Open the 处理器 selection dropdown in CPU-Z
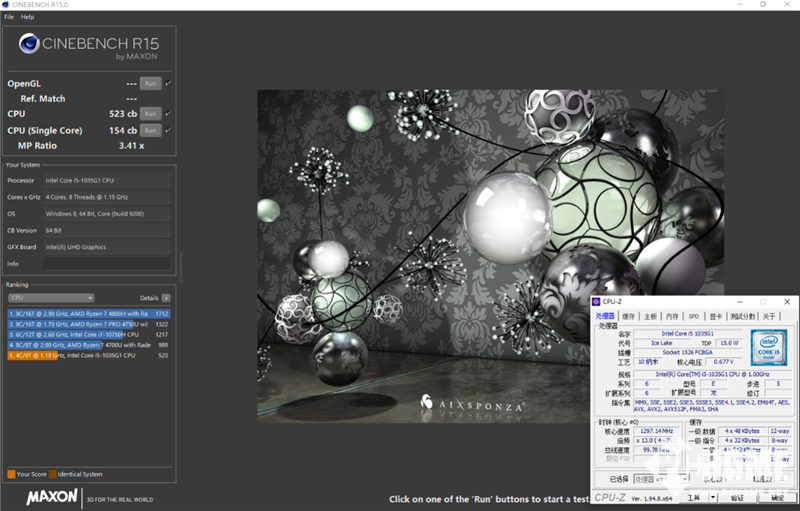The height and width of the screenshot is (511, 800). pos(662,479)
